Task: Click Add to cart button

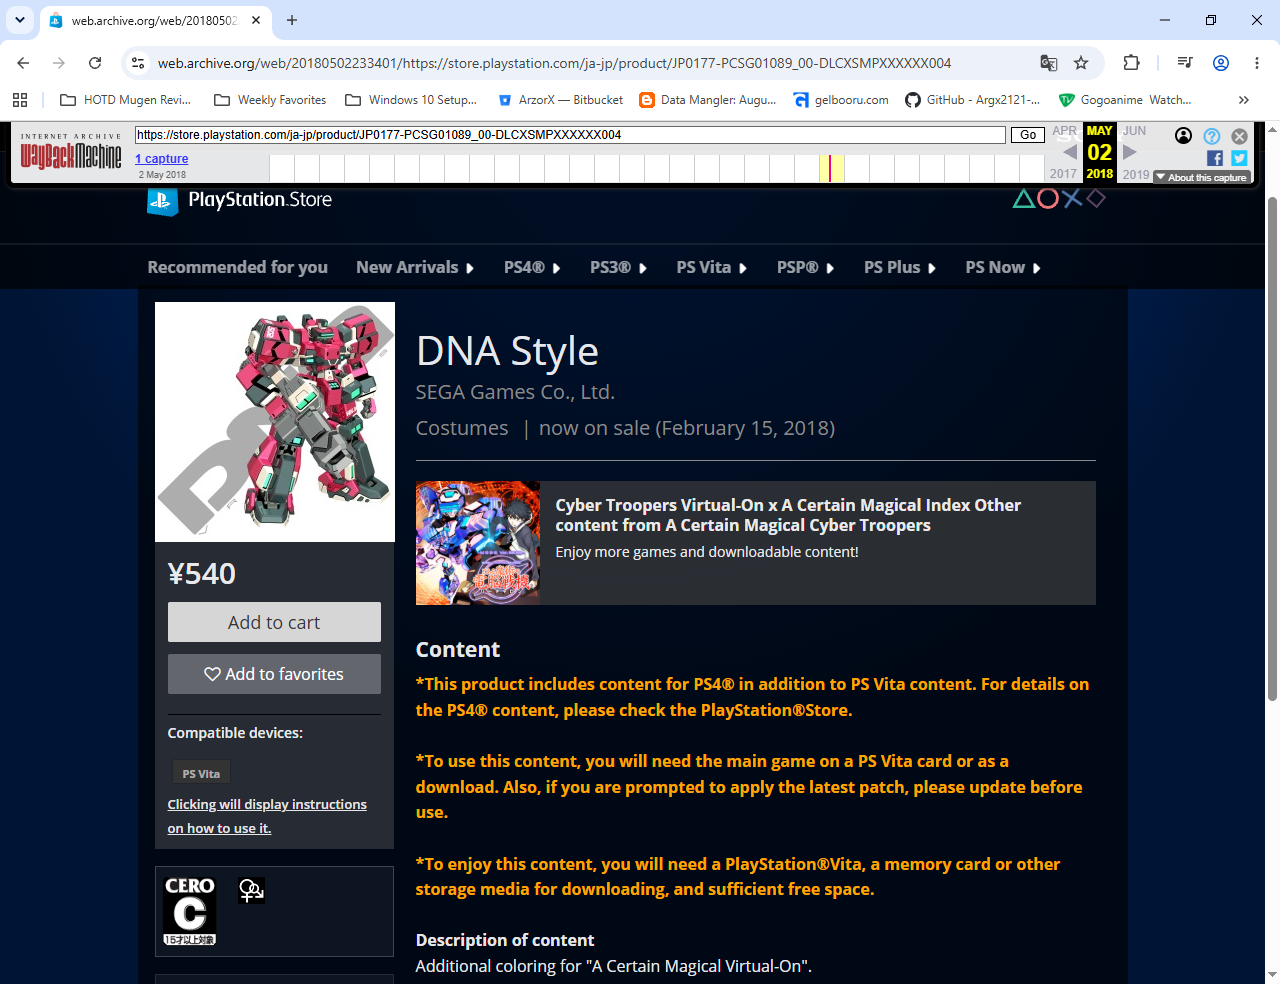Action: pos(274,622)
